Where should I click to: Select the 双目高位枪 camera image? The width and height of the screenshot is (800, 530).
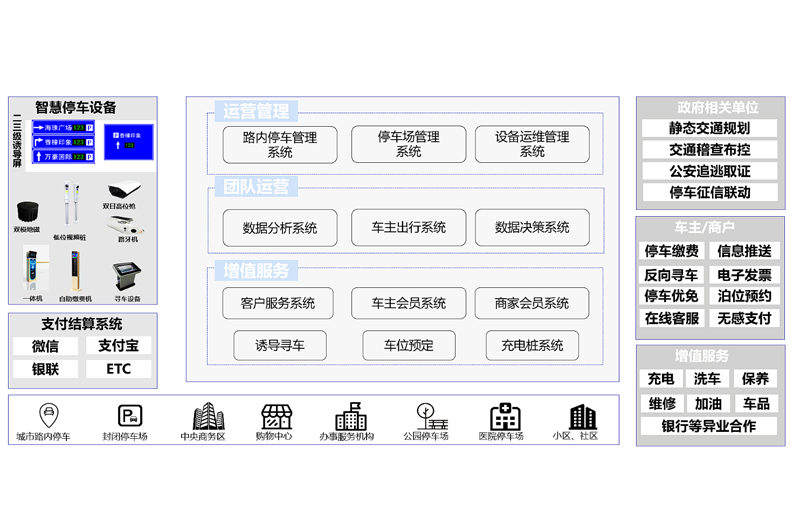point(123,188)
